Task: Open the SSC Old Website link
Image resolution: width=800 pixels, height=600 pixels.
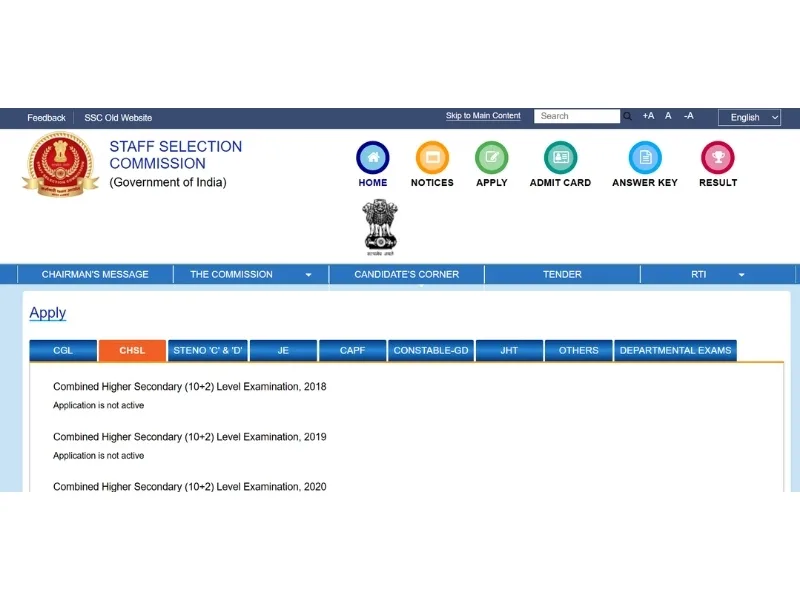Action: click(x=118, y=118)
